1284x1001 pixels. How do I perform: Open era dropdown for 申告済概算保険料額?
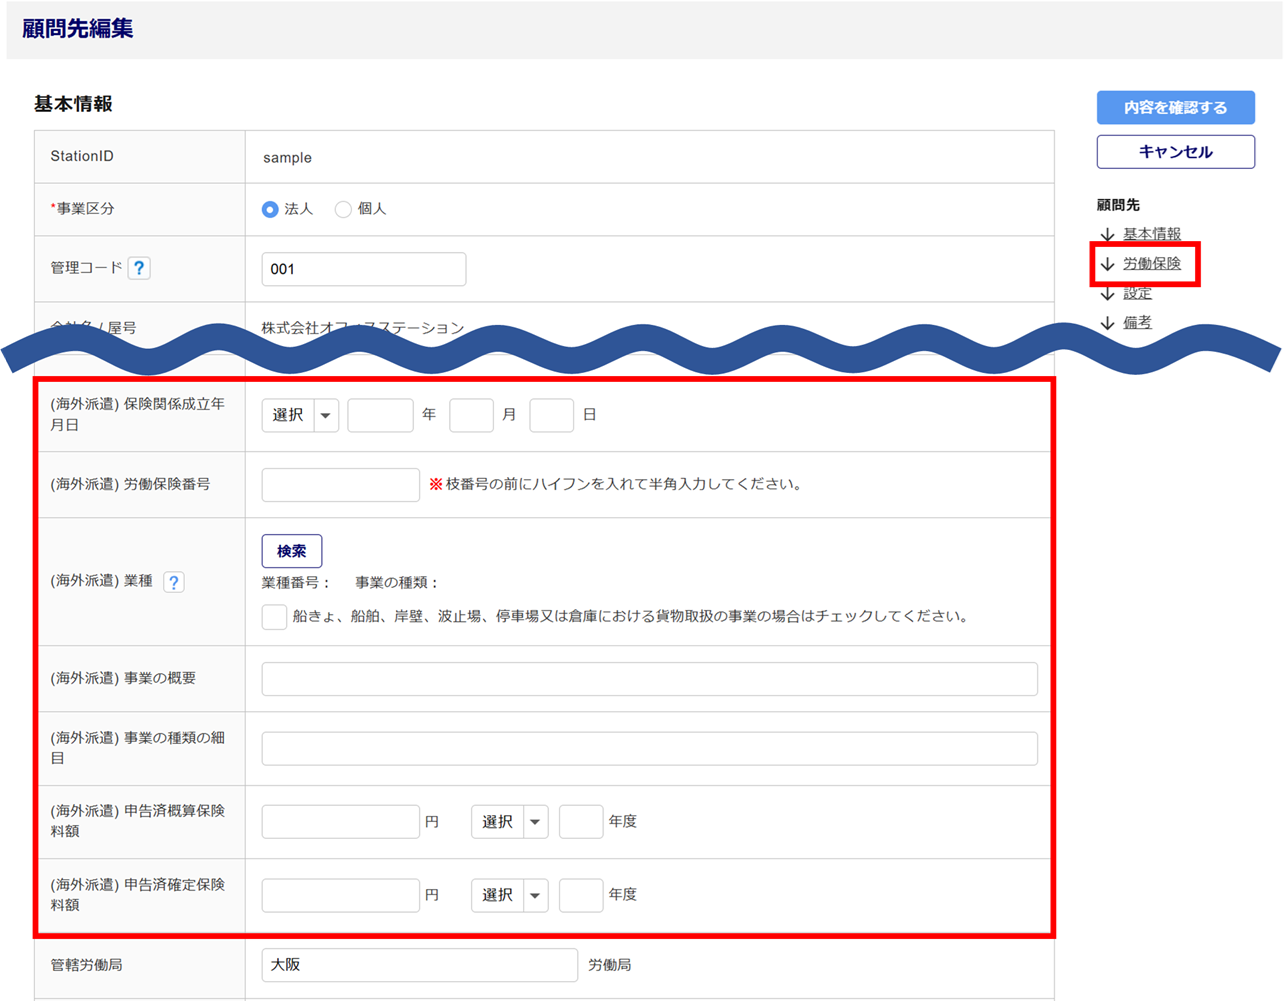(509, 822)
